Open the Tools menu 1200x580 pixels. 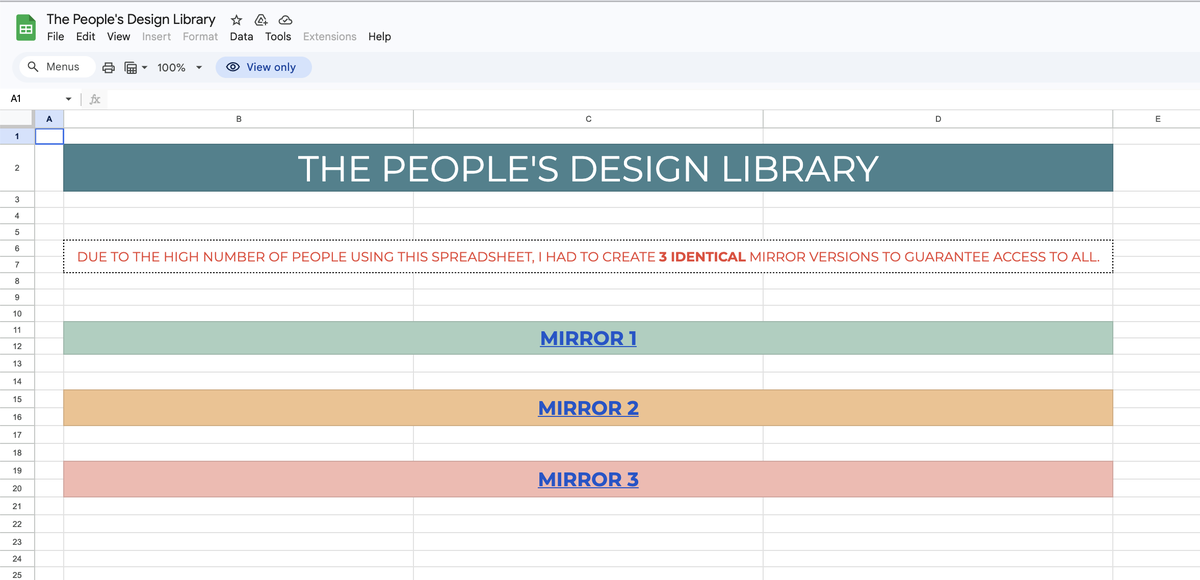278,36
